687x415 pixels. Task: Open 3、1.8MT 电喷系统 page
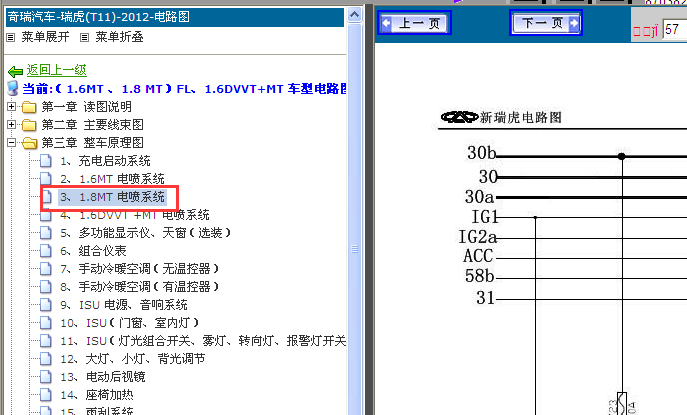pos(112,197)
